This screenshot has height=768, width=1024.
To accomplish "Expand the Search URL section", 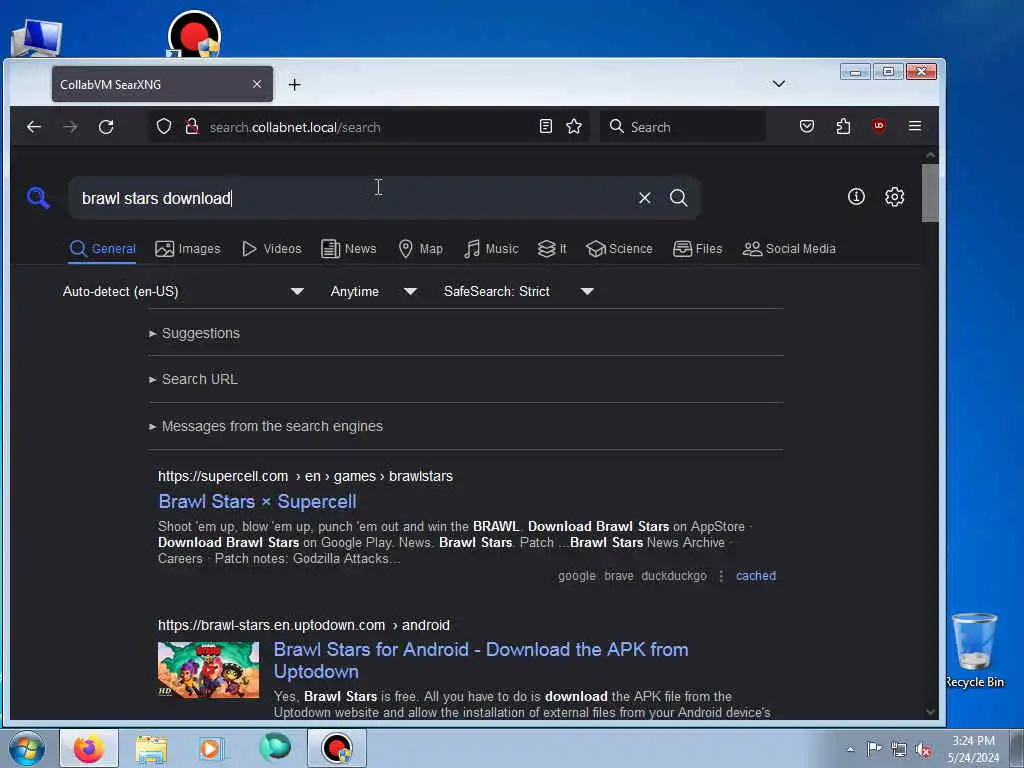I will [193, 379].
